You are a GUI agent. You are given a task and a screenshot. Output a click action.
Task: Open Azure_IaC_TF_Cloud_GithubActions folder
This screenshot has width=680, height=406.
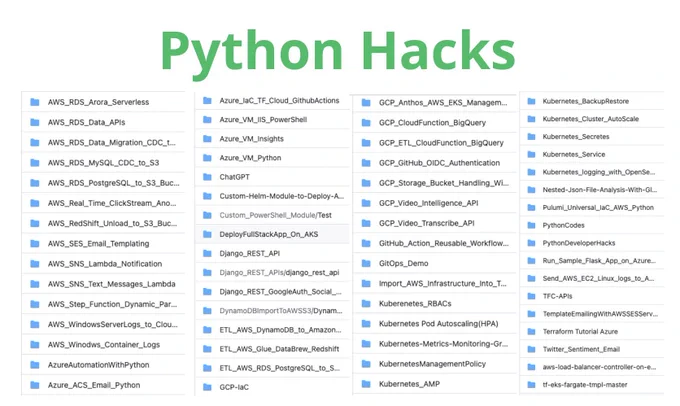[279, 101]
